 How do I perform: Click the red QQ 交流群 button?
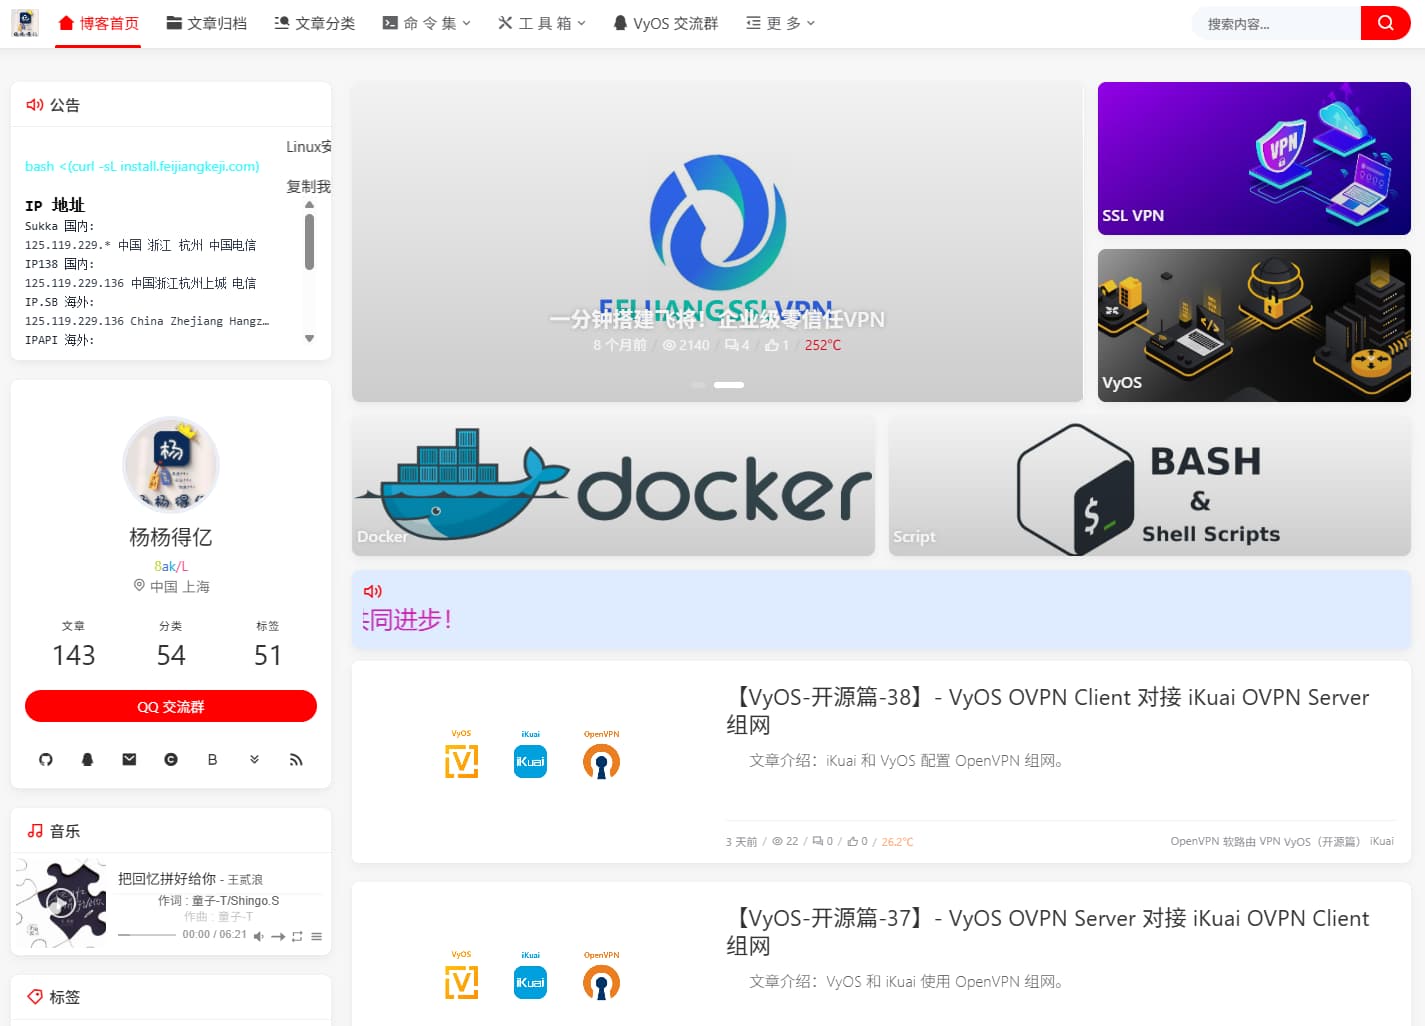click(170, 706)
